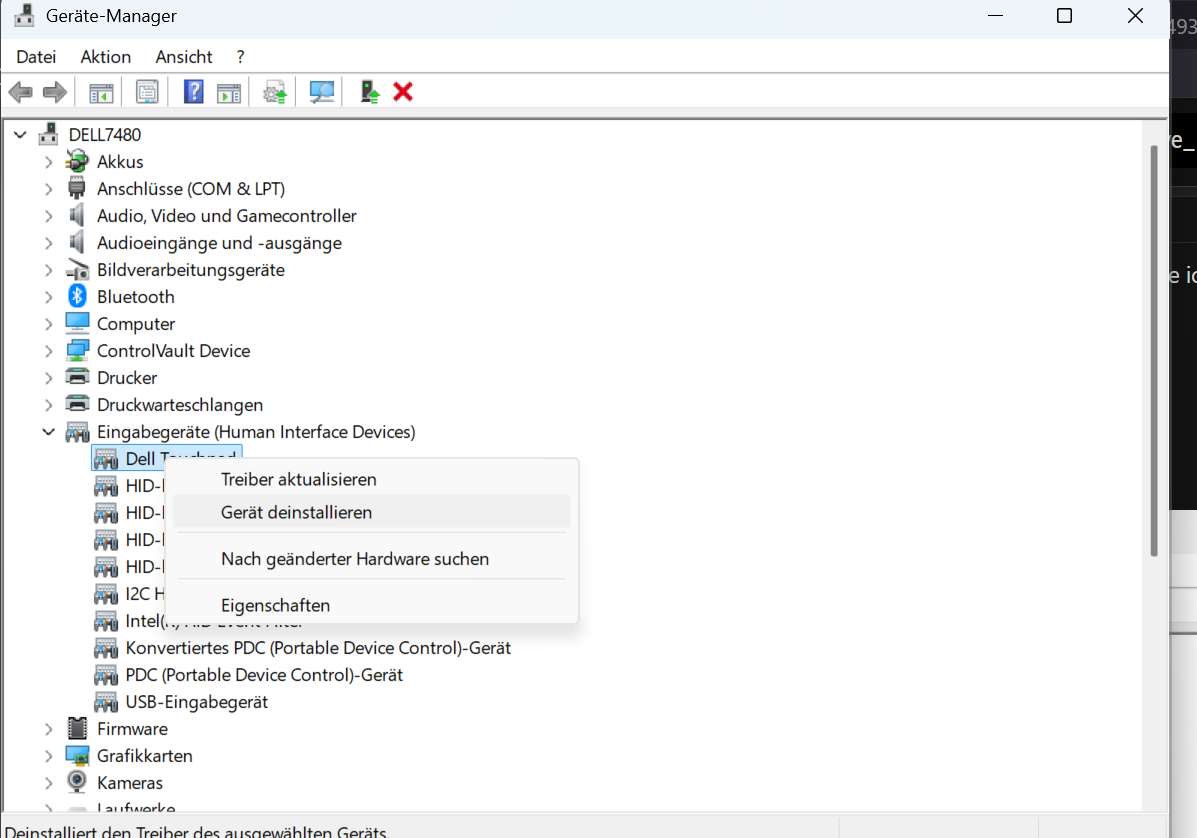Select the ControlVault Device icon
The height and width of the screenshot is (838, 1197).
coord(77,350)
